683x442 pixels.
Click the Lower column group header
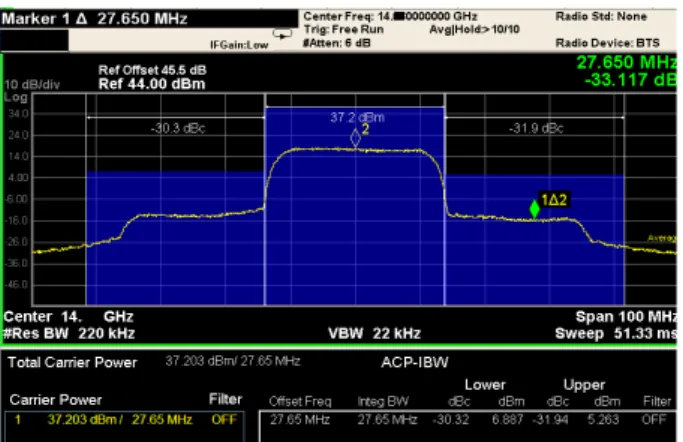pos(485,385)
